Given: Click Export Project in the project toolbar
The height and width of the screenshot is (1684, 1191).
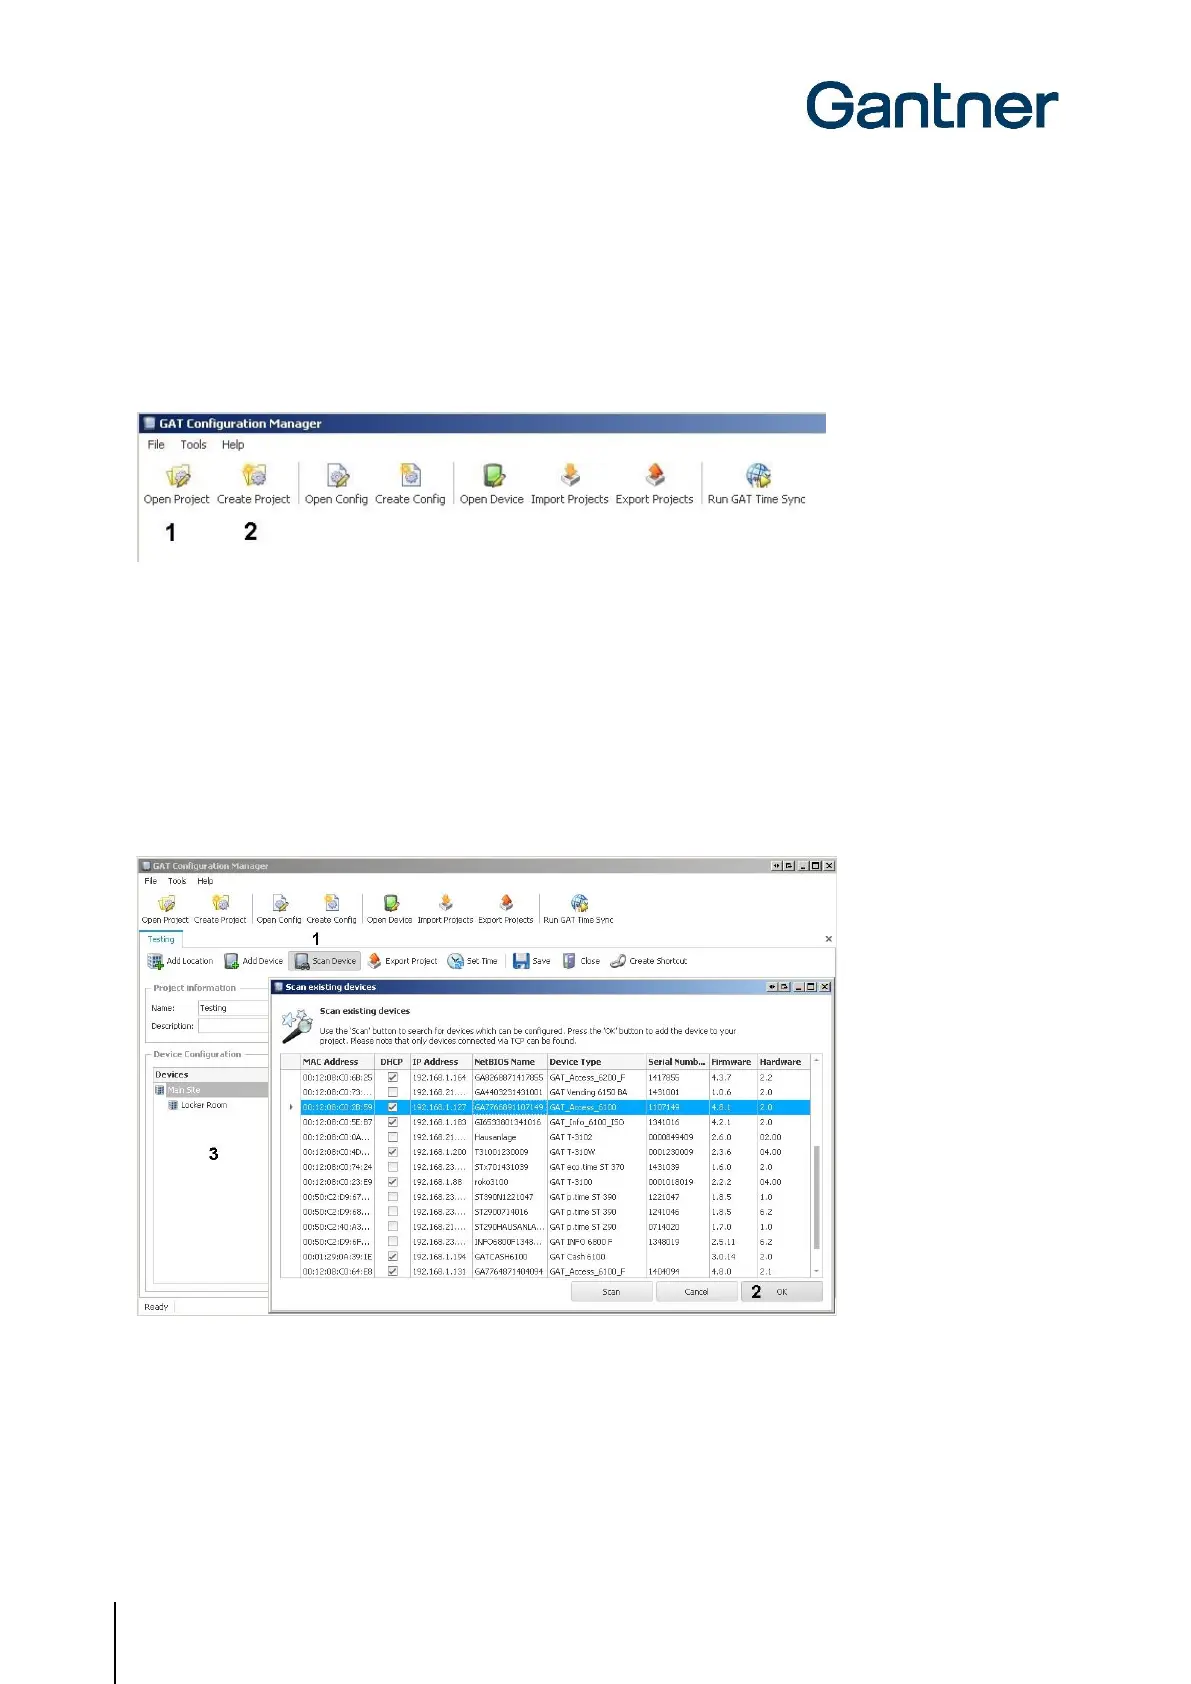Looking at the screenshot, I should point(402,961).
